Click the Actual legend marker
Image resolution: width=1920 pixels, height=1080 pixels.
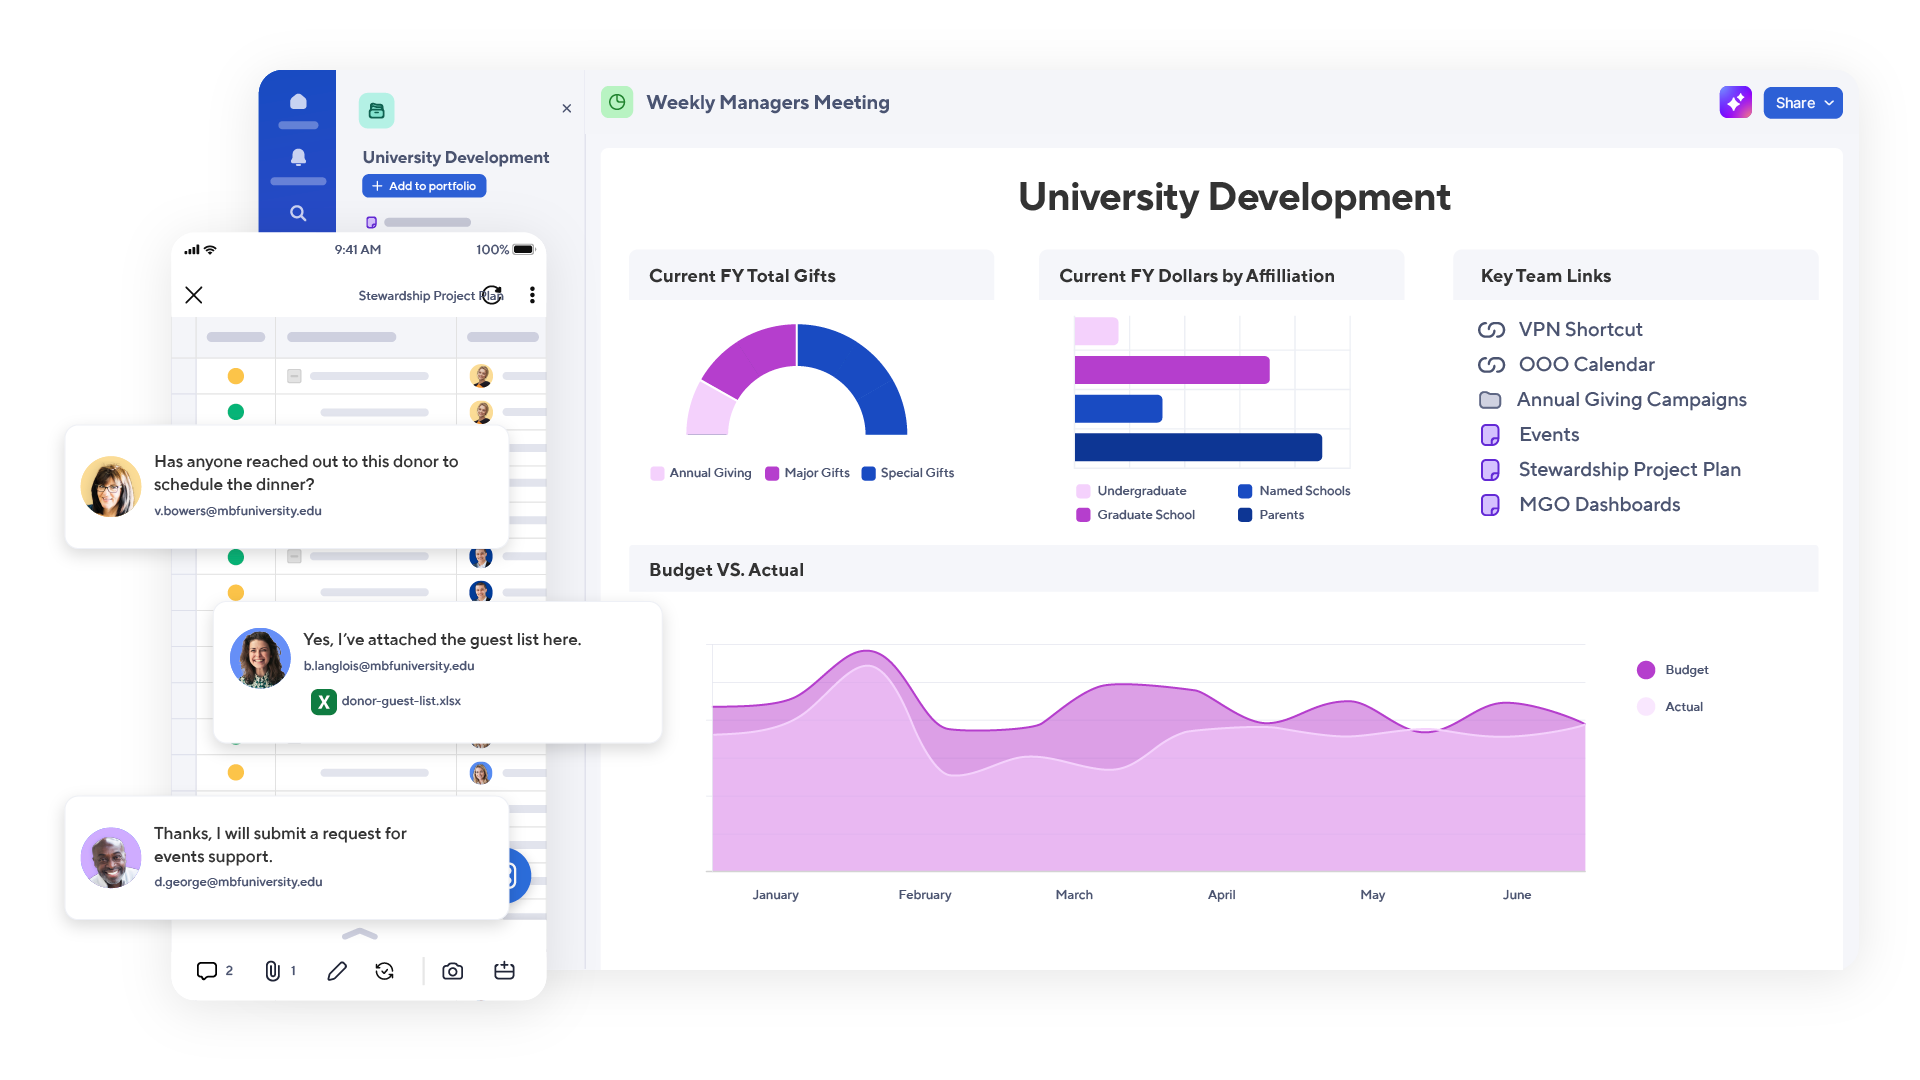coord(1646,707)
